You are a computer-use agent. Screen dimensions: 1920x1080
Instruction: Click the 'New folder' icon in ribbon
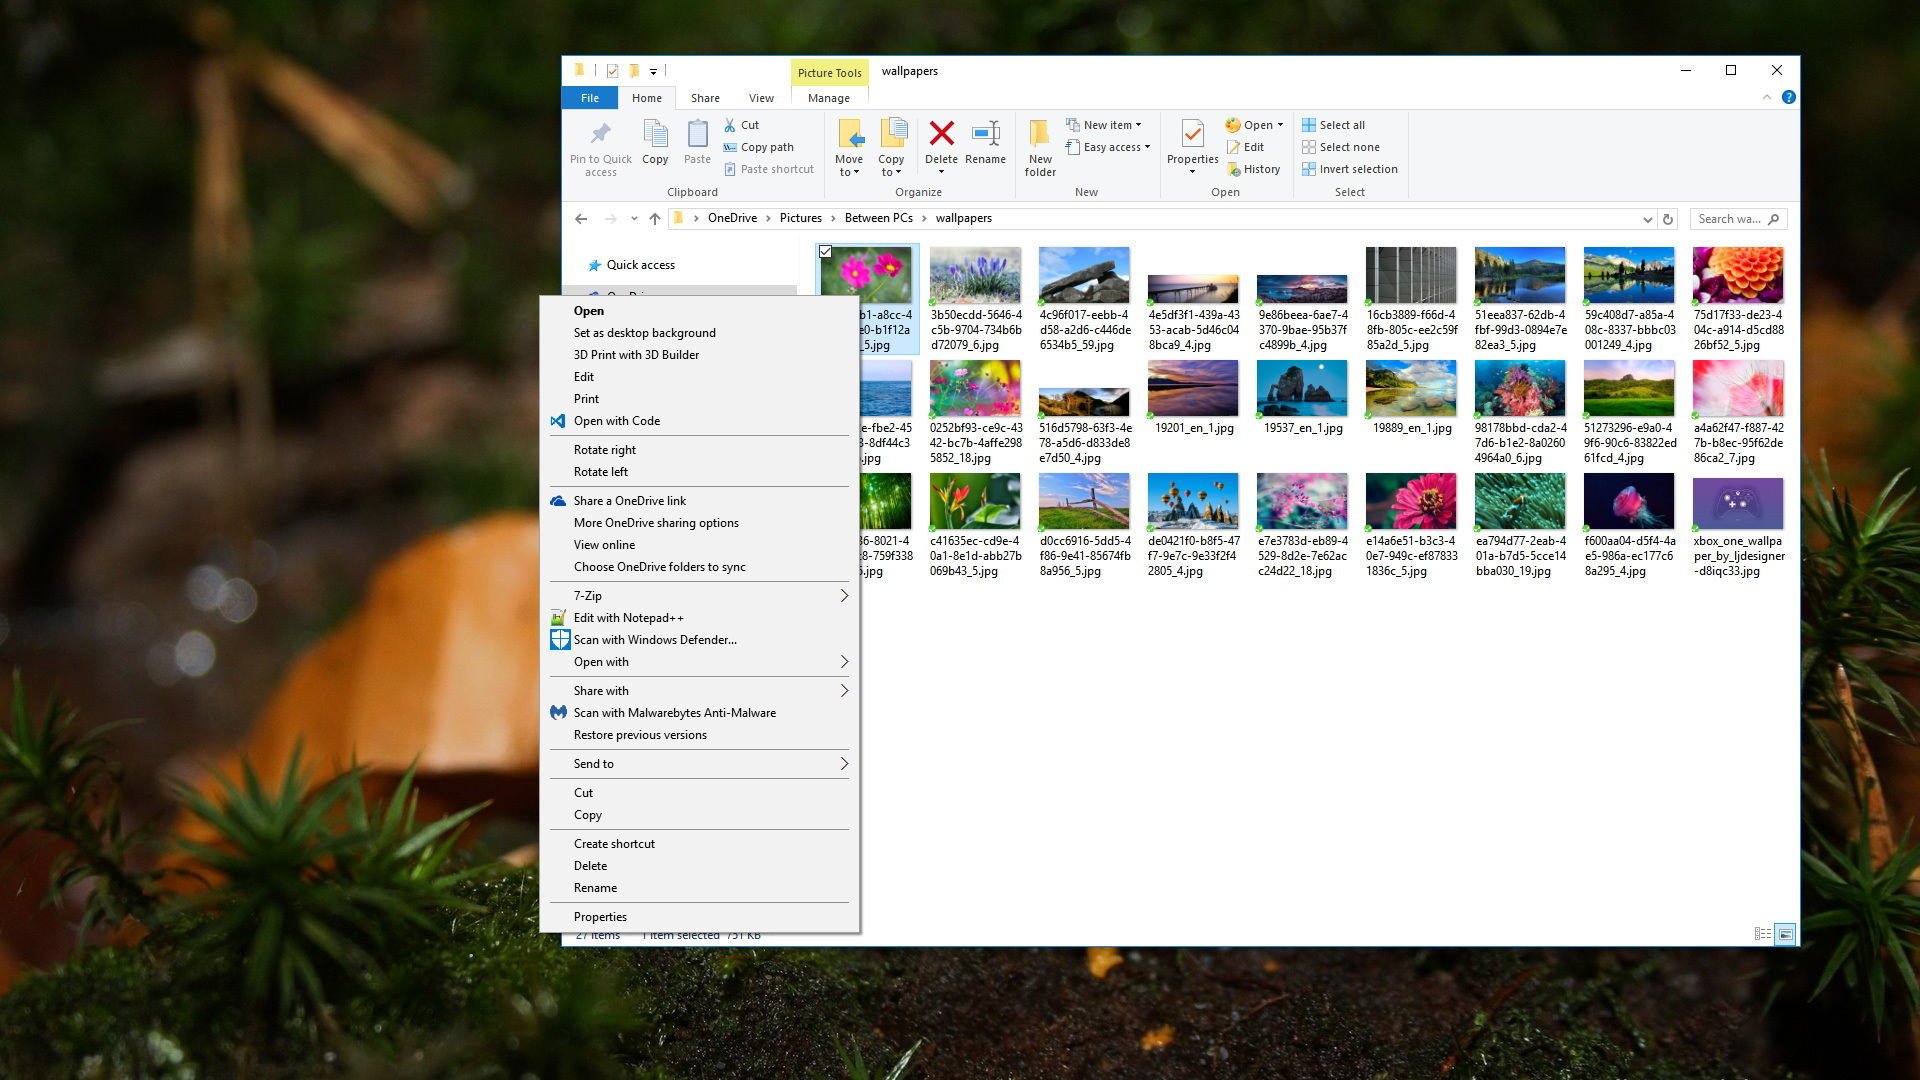point(1040,145)
